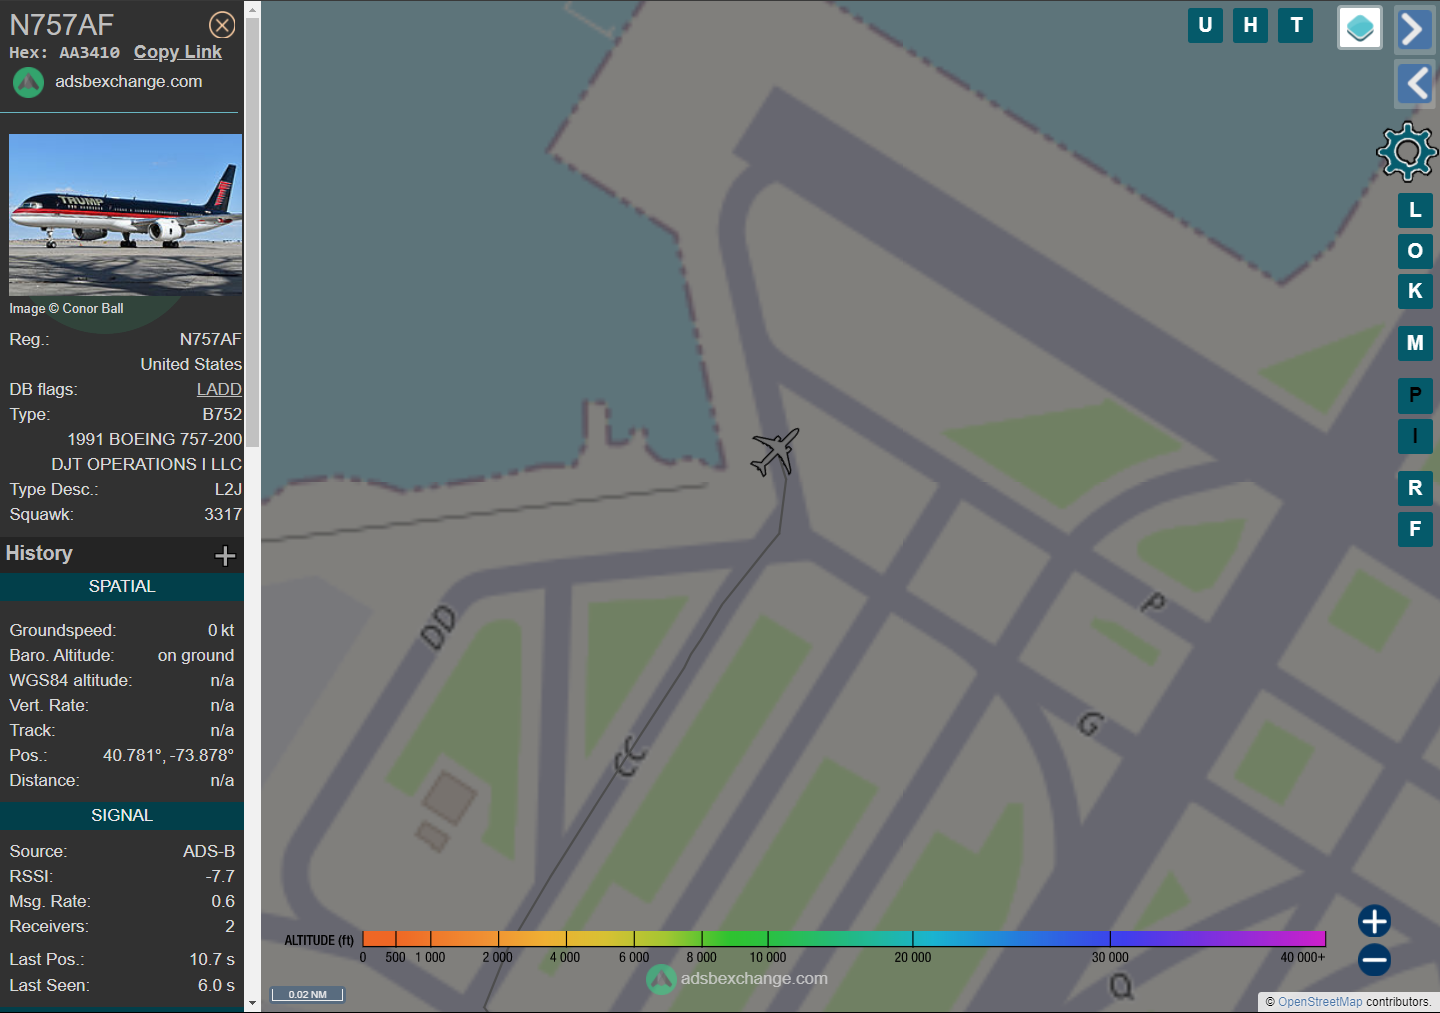Screen dimensions: 1440x1013
Task: Open the LADD database flag link
Action: point(219,389)
